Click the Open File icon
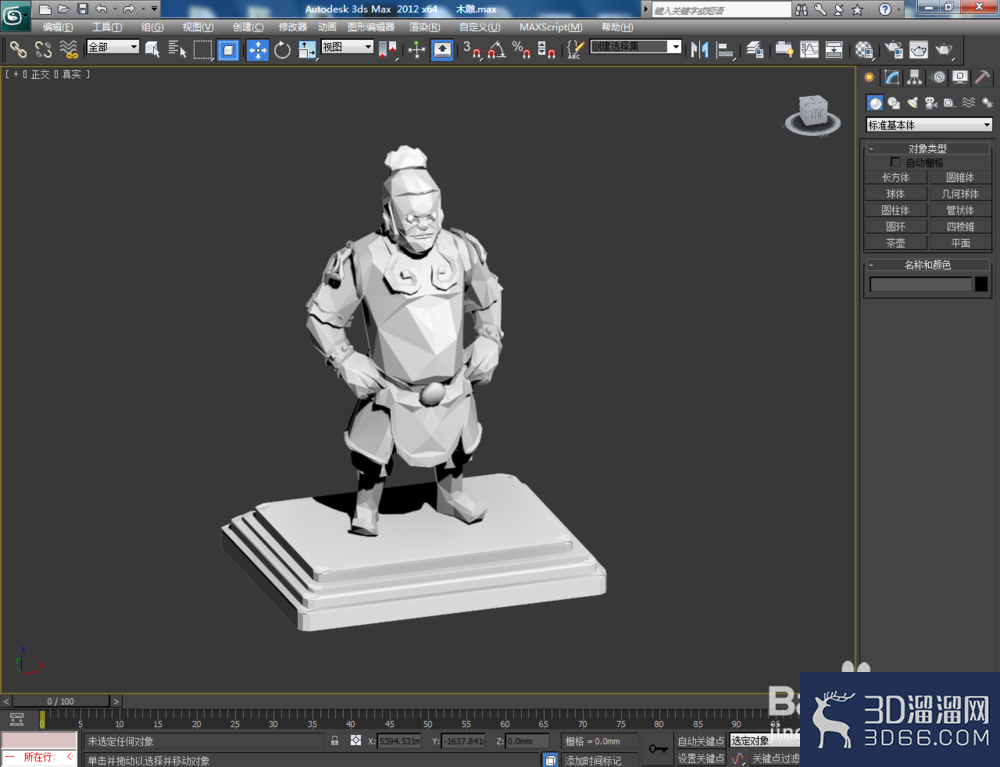The width and height of the screenshot is (1000, 767). [63, 9]
